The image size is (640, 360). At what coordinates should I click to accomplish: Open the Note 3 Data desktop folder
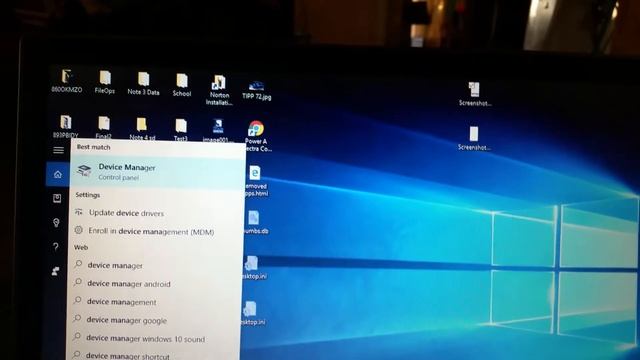(x=143, y=84)
